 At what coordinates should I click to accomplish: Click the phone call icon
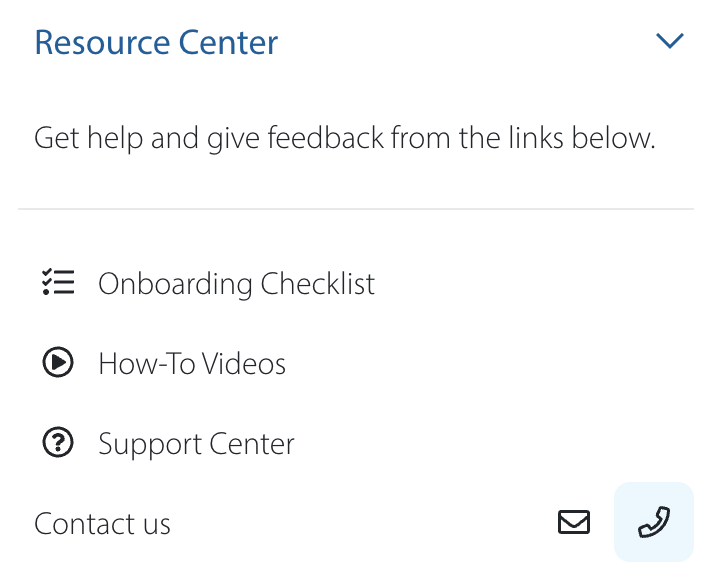pyautogui.click(x=653, y=522)
